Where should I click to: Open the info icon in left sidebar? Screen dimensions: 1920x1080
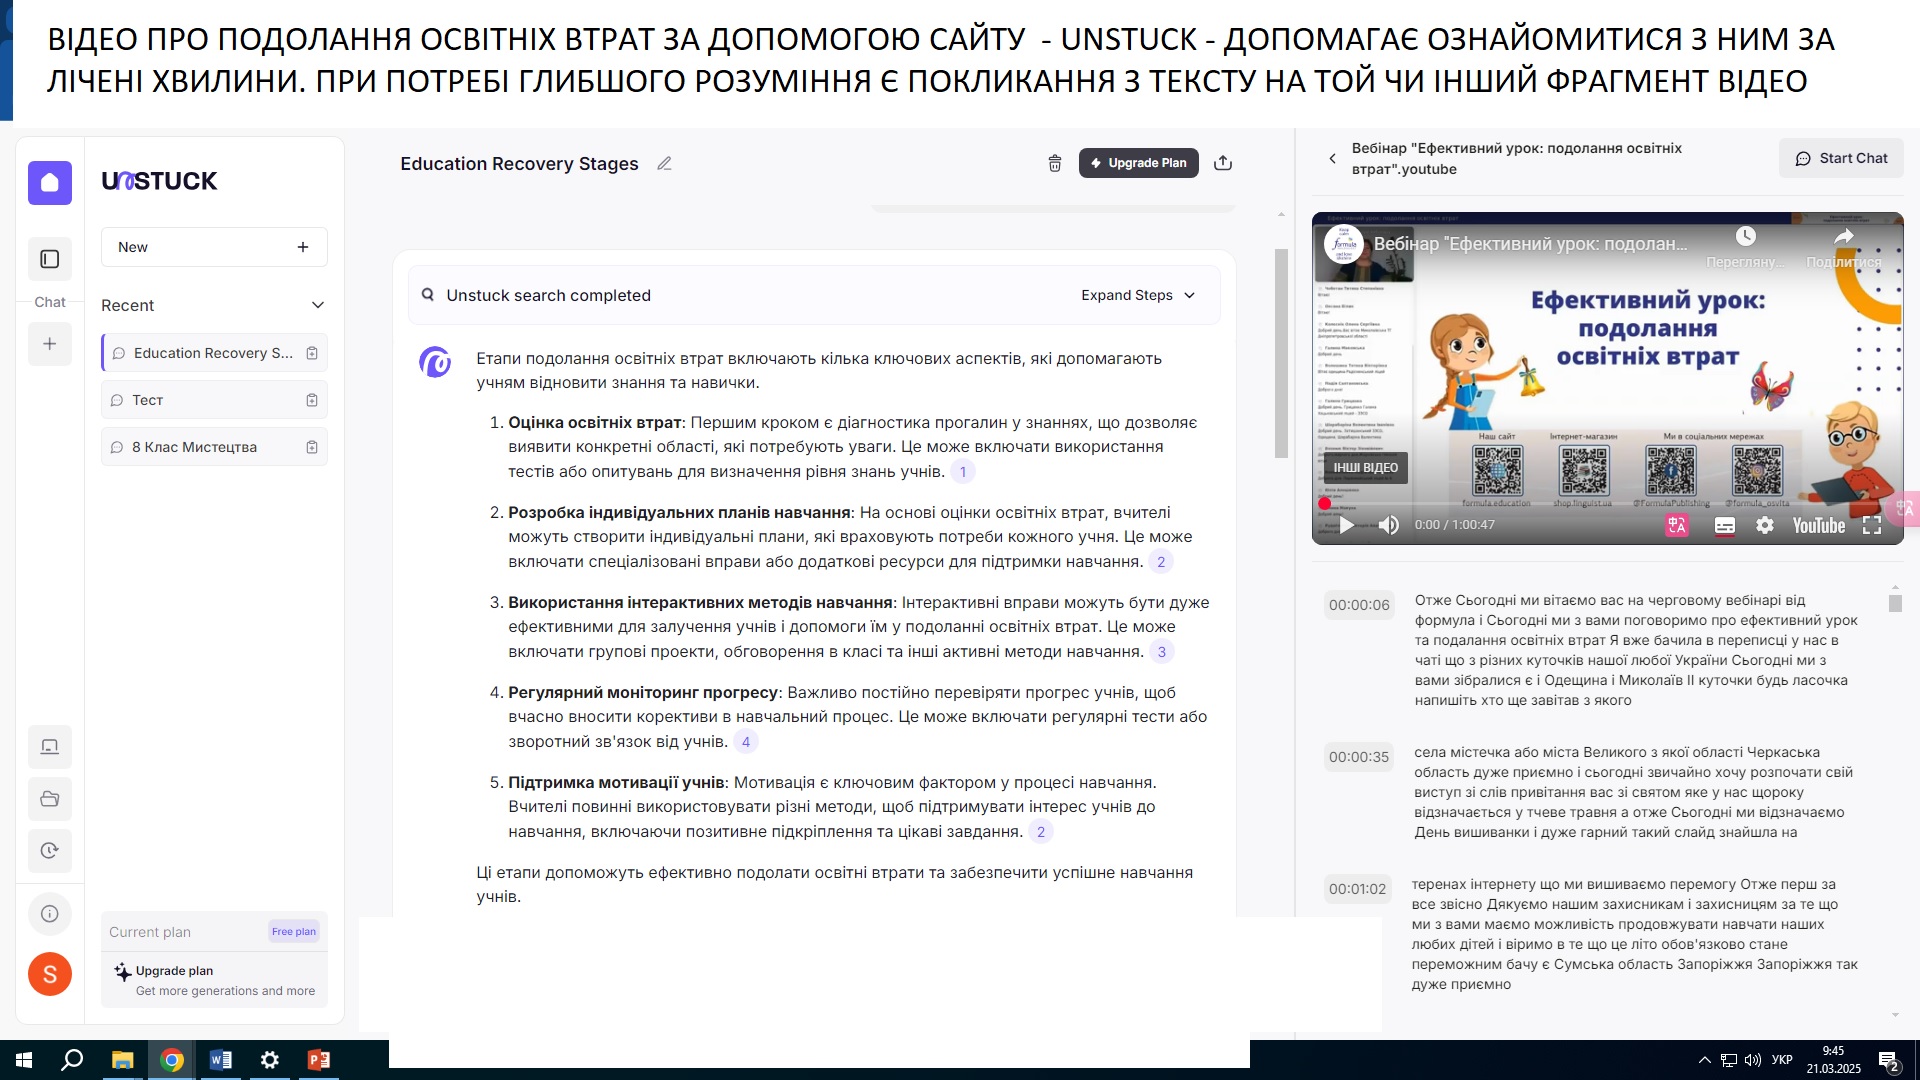(50, 913)
